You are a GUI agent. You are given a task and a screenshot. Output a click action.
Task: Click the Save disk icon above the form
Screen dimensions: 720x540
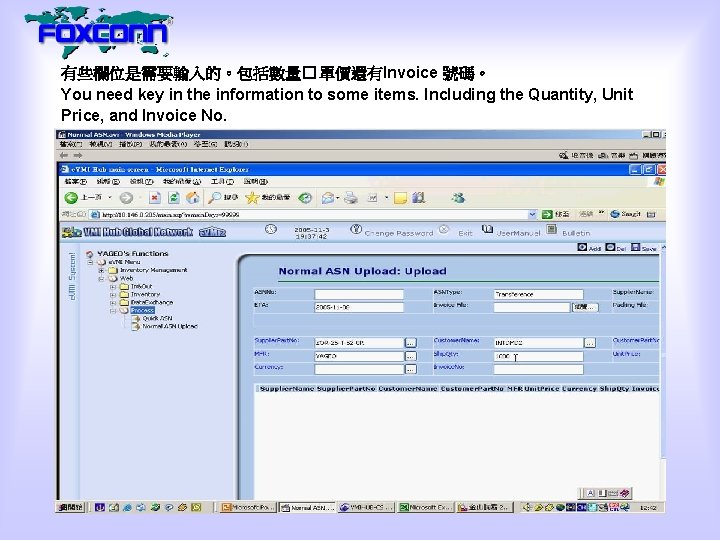coord(636,248)
